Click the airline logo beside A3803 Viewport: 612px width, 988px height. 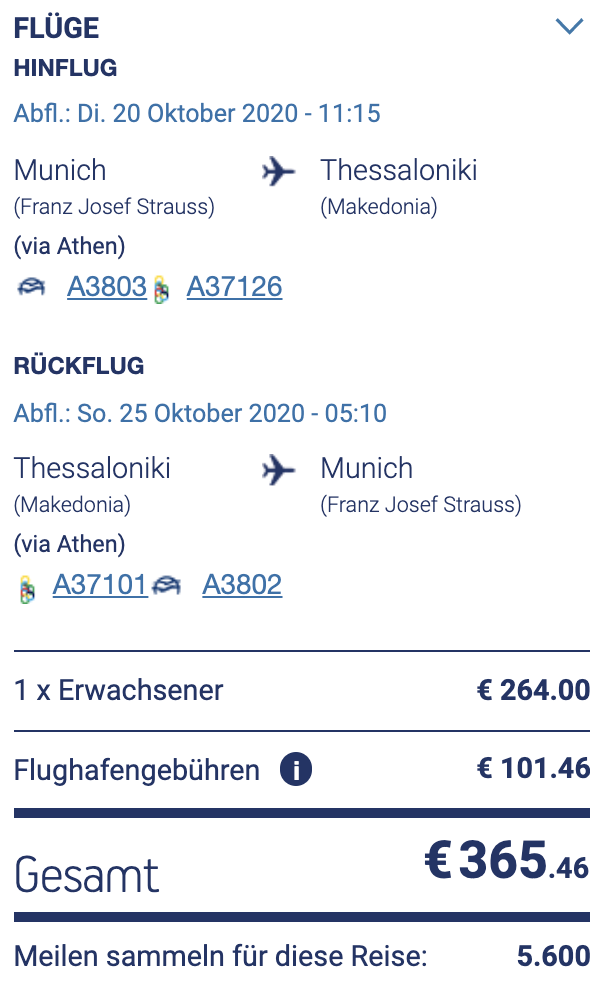coord(31,288)
